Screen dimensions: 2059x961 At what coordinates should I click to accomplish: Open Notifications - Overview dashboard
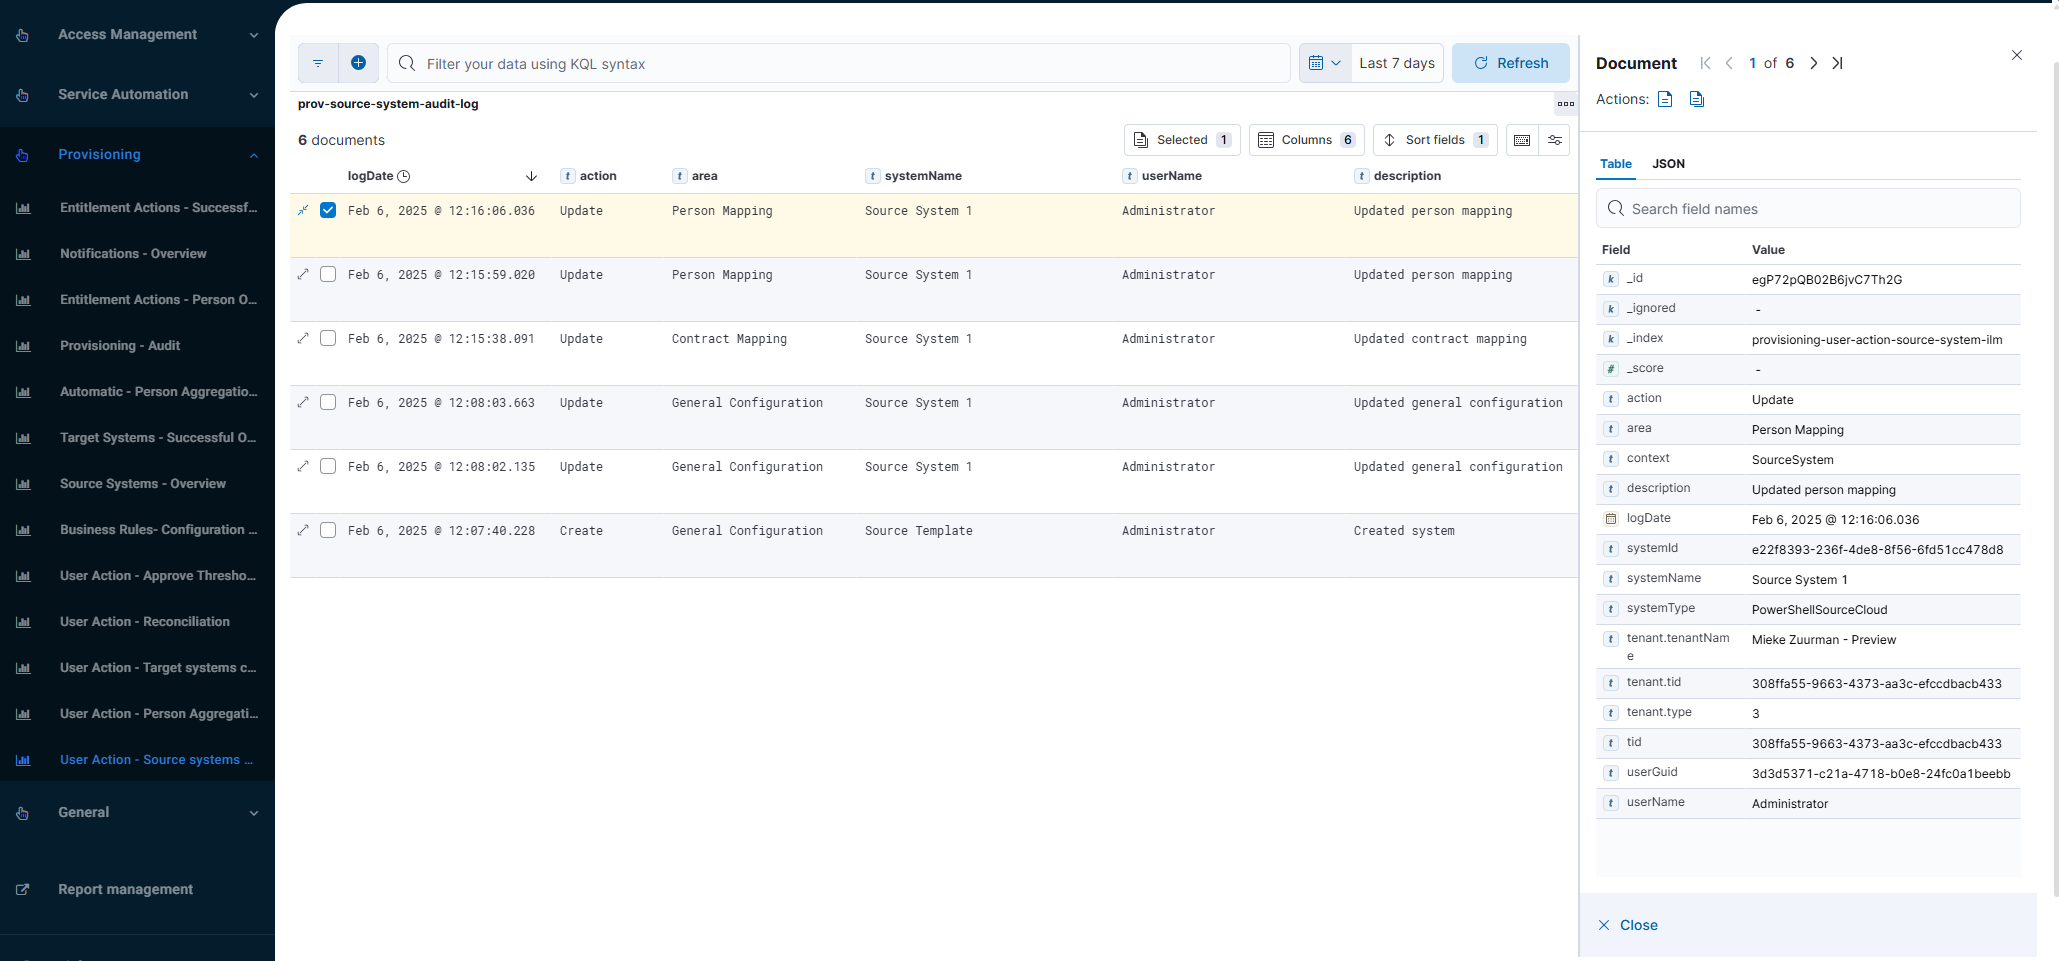point(133,253)
